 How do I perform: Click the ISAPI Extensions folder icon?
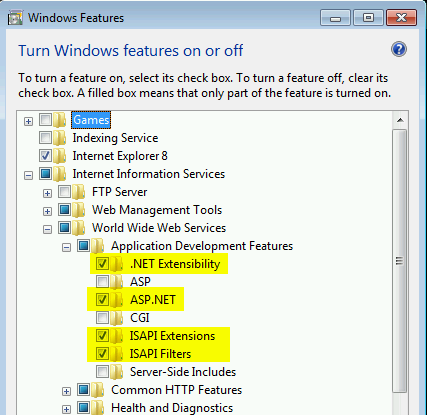(x=117, y=336)
